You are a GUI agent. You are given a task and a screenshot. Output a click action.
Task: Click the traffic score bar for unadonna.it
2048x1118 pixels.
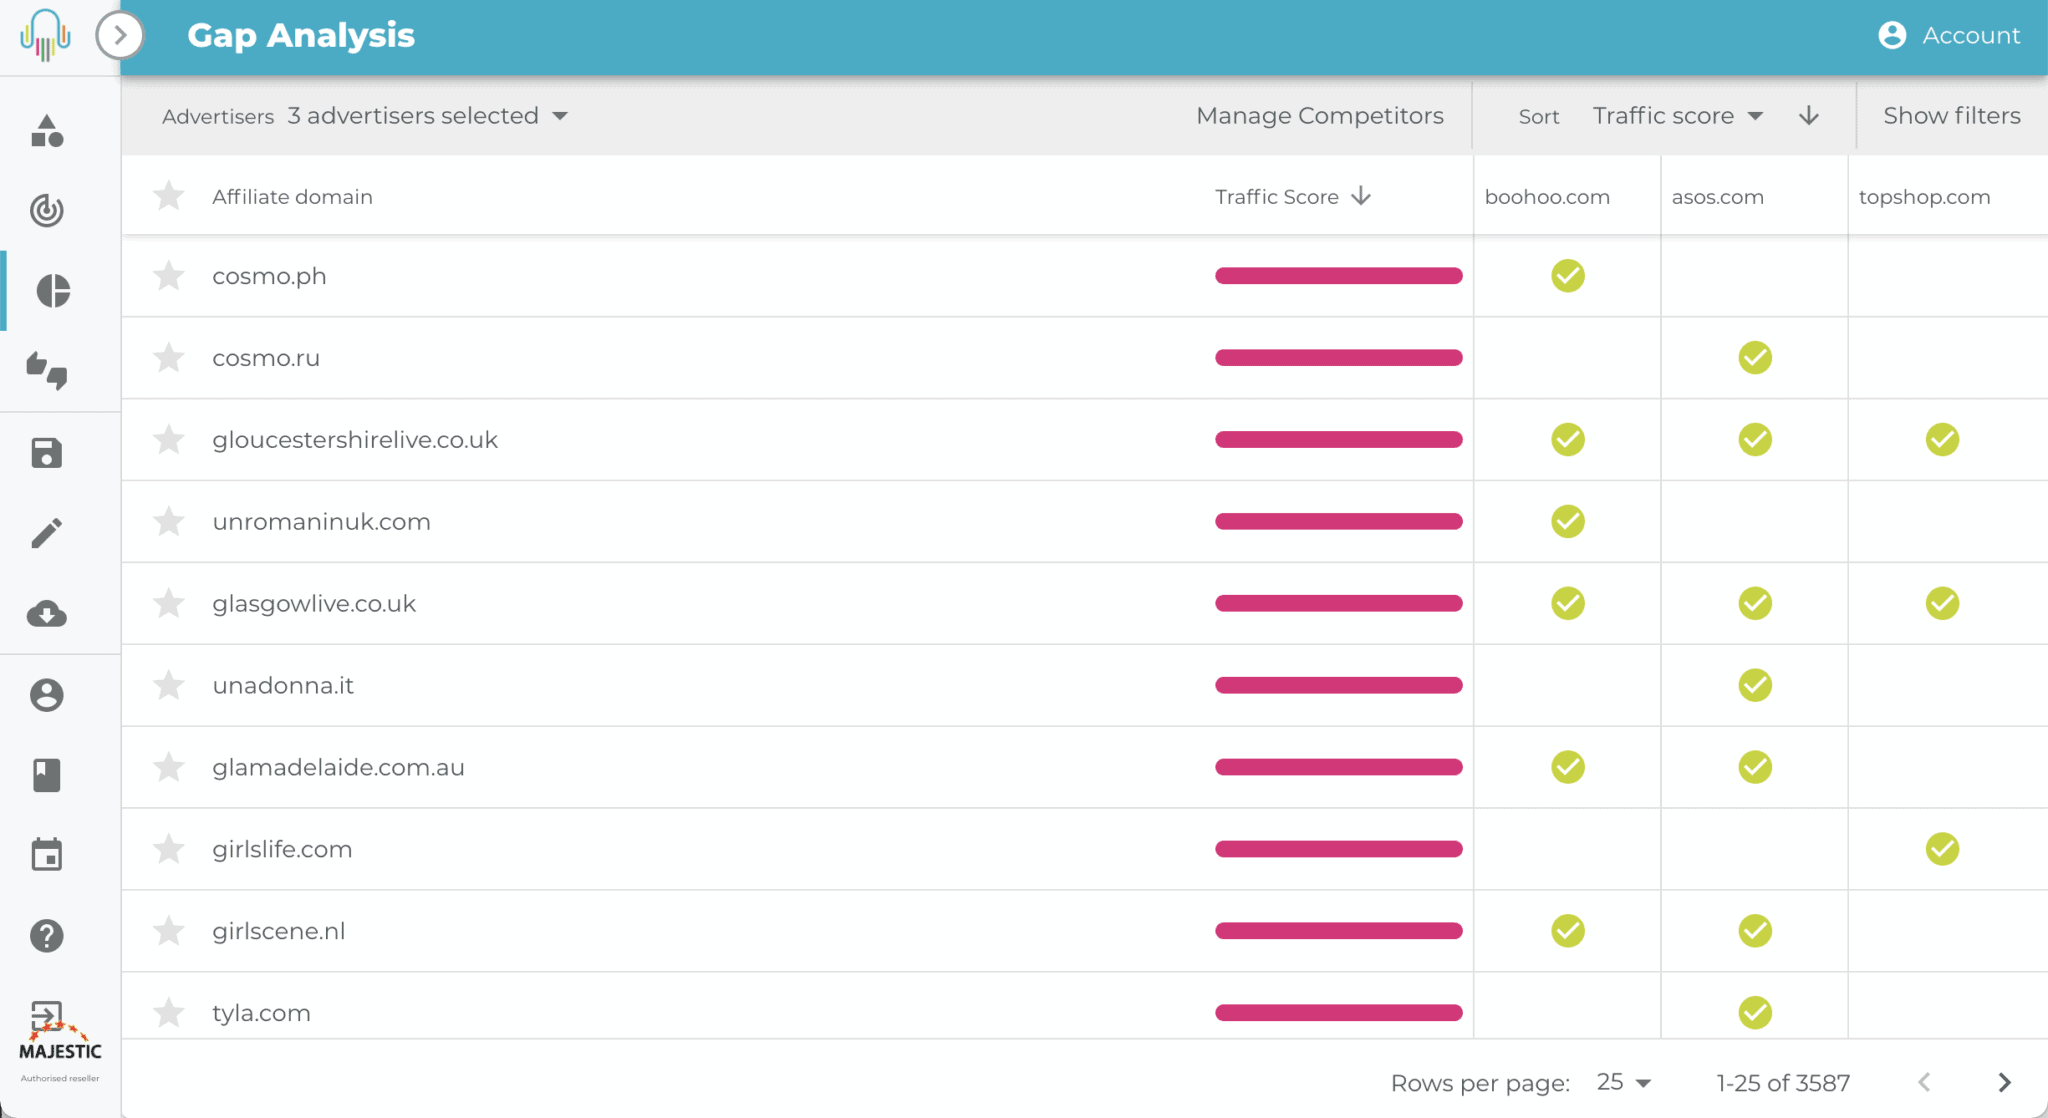click(x=1338, y=686)
